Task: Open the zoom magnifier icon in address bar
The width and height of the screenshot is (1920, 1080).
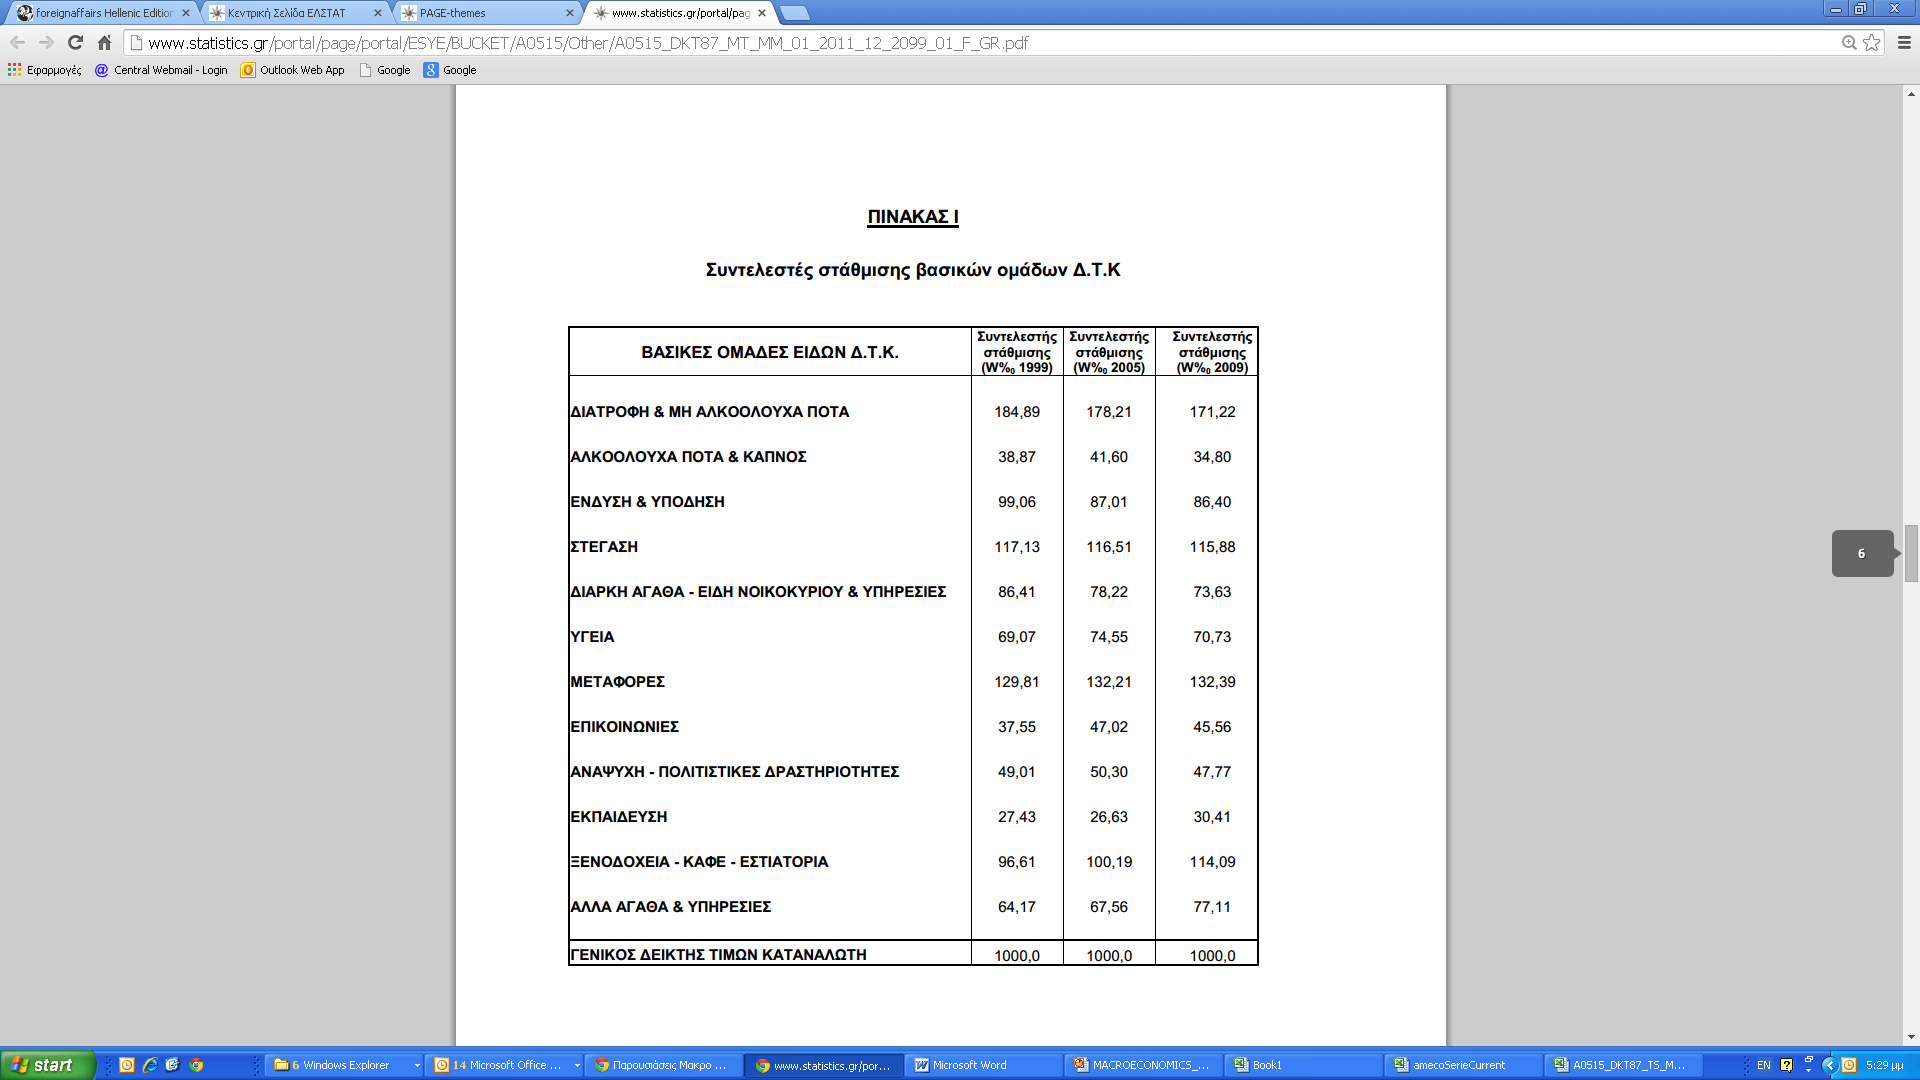Action: point(1849,43)
